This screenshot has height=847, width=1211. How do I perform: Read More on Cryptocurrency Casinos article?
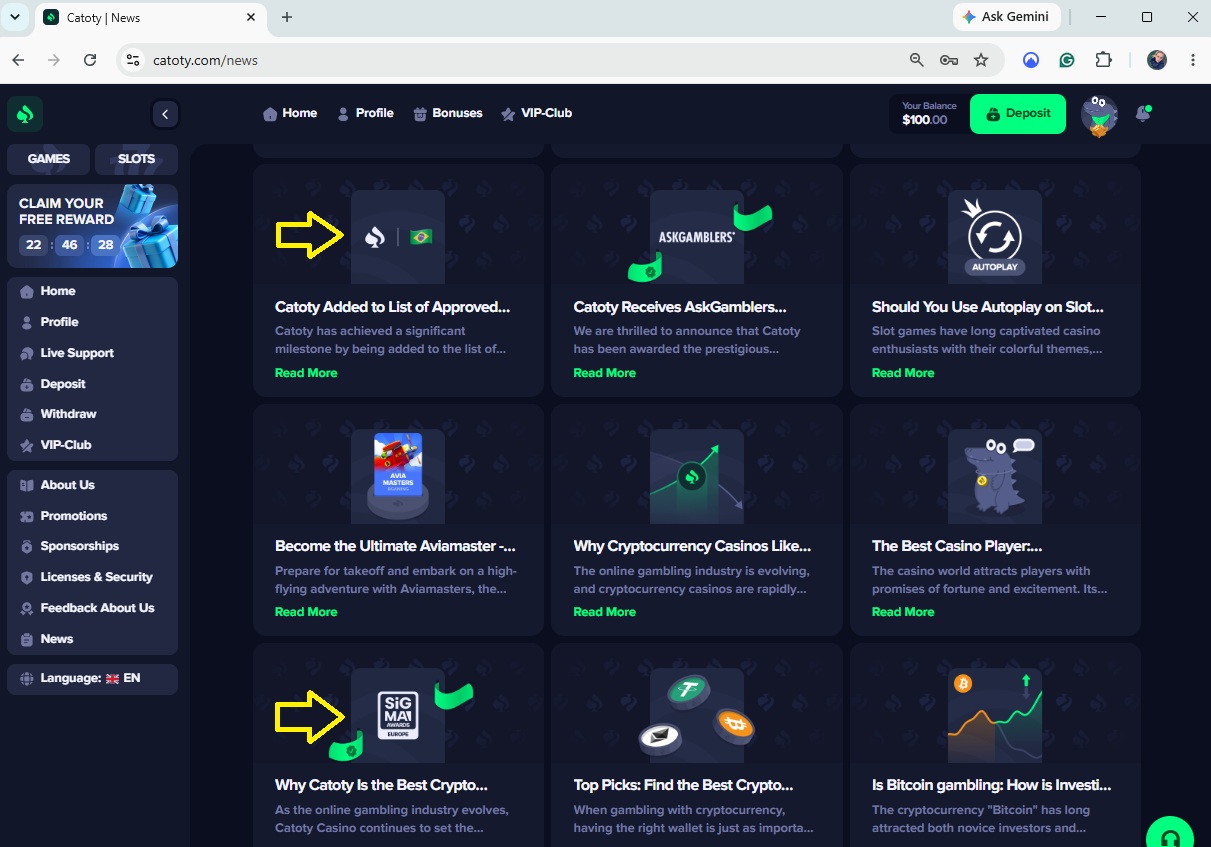click(x=604, y=612)
